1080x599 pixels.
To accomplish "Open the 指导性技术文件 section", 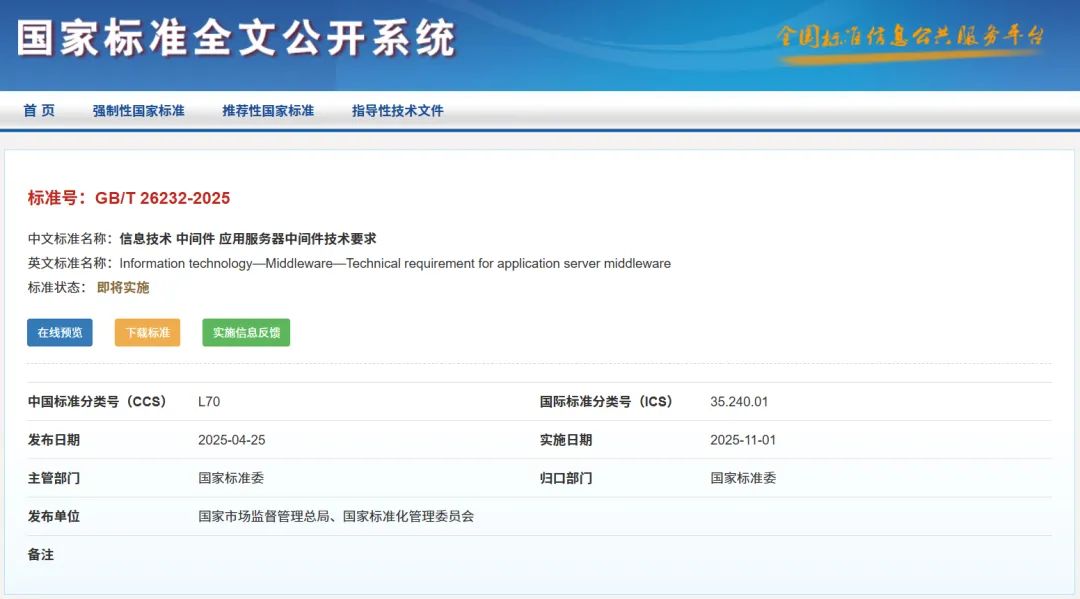I will (x=395, y=110).
